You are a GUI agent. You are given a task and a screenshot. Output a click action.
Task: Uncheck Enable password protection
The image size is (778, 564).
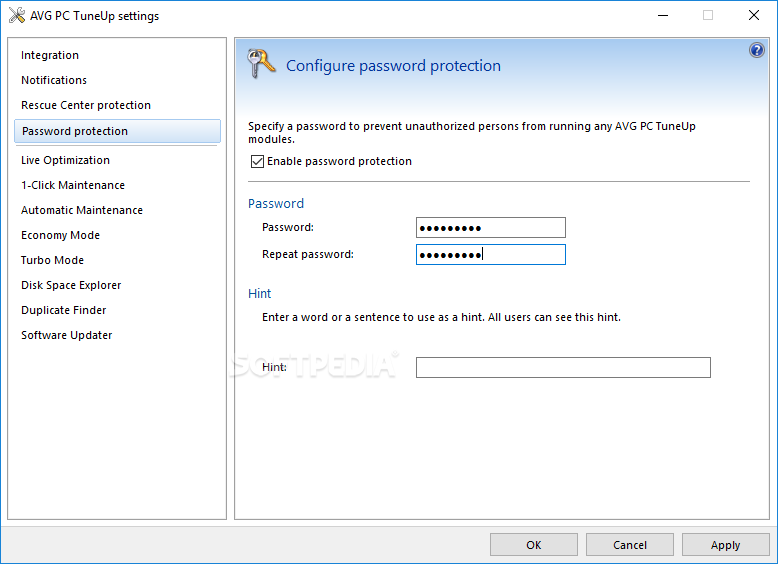coord(257,161)
